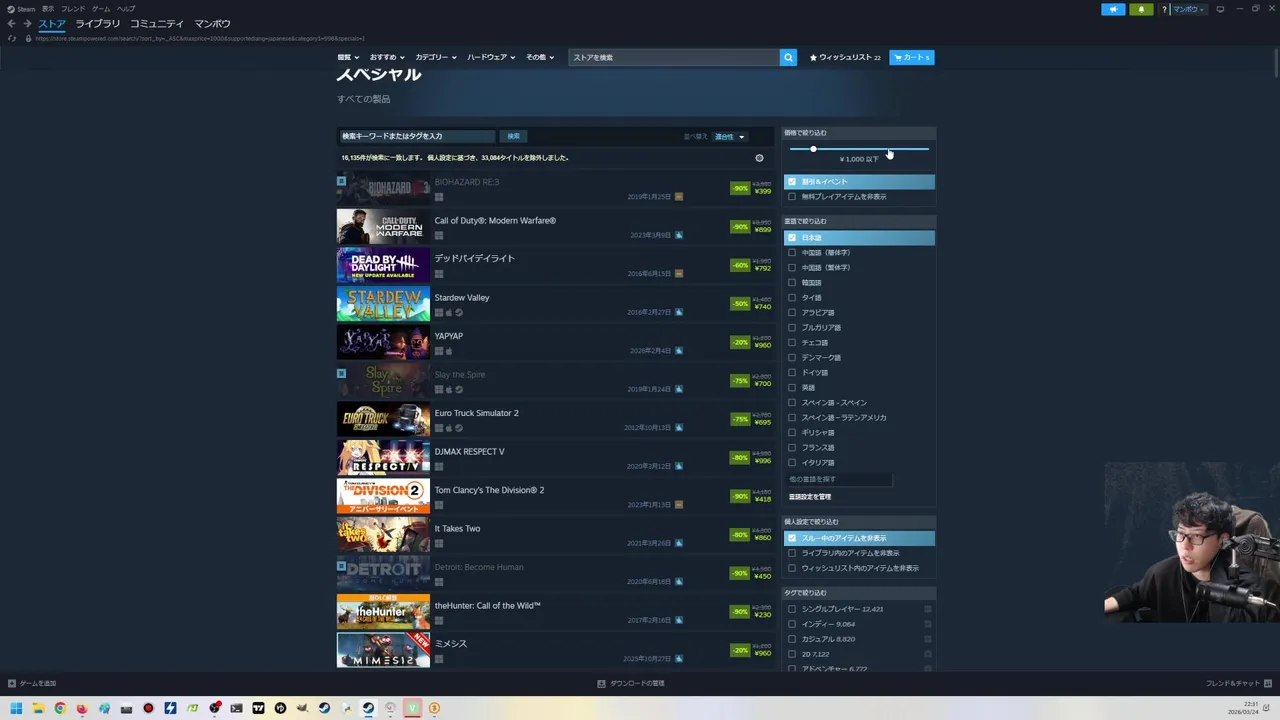Click the wishlist star icon
Screen dimensions: 1280x720
point(813,58)
